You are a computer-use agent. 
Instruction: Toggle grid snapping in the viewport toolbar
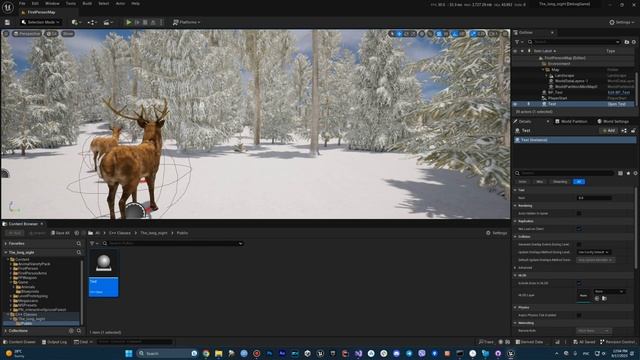pyautogui.click(x=439, y=34)
